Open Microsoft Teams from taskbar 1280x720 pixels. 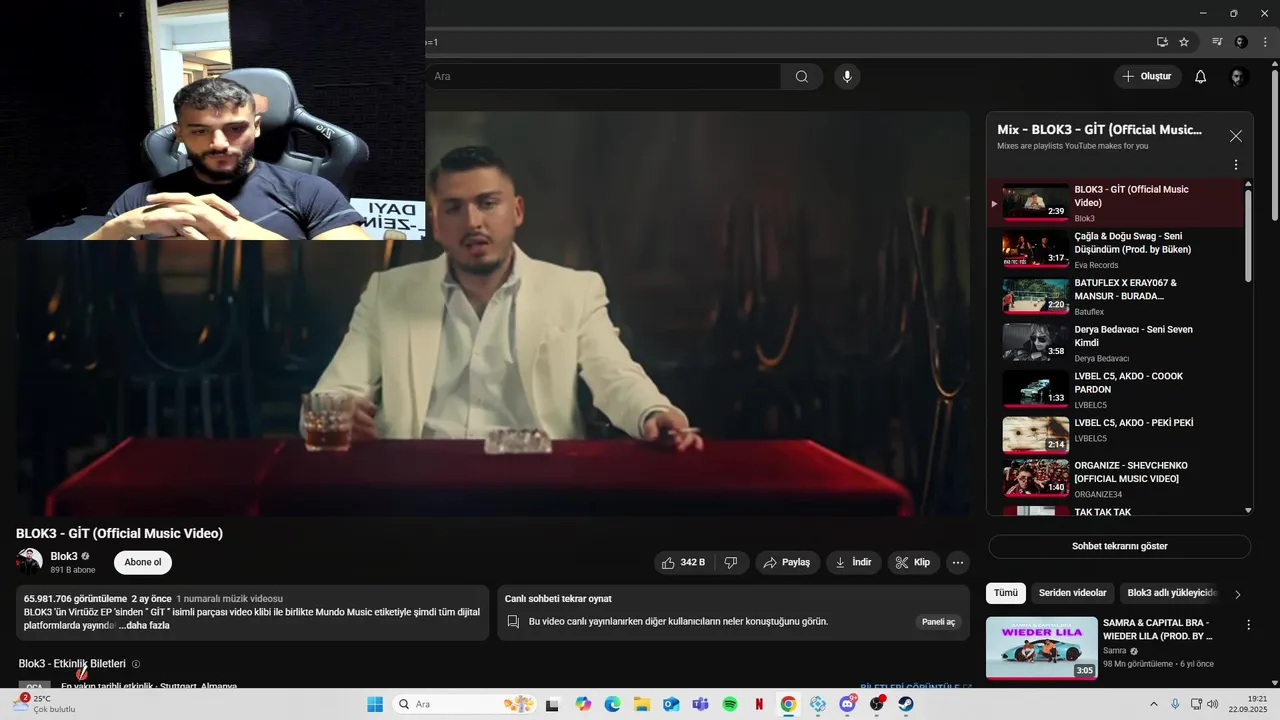coord(700,704)
